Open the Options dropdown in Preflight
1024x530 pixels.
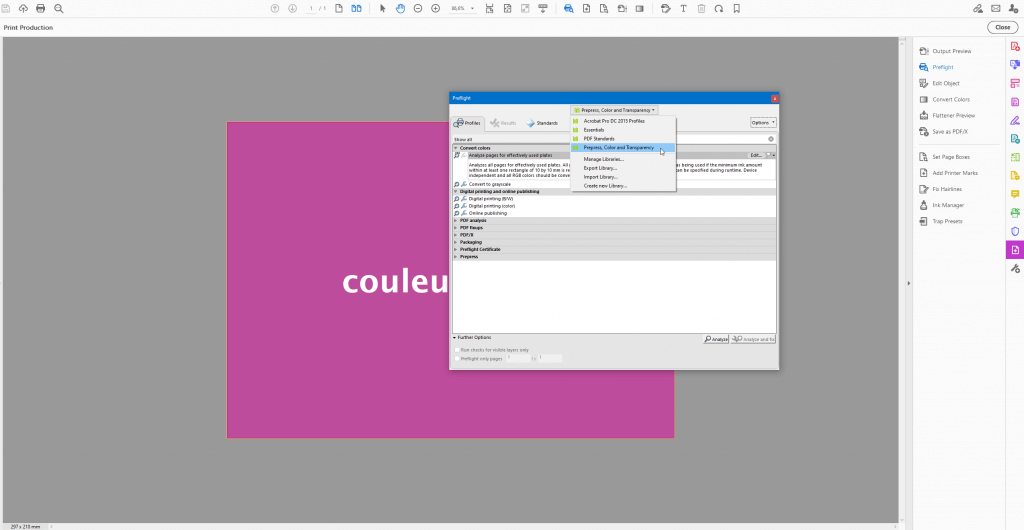coord(763,123)
